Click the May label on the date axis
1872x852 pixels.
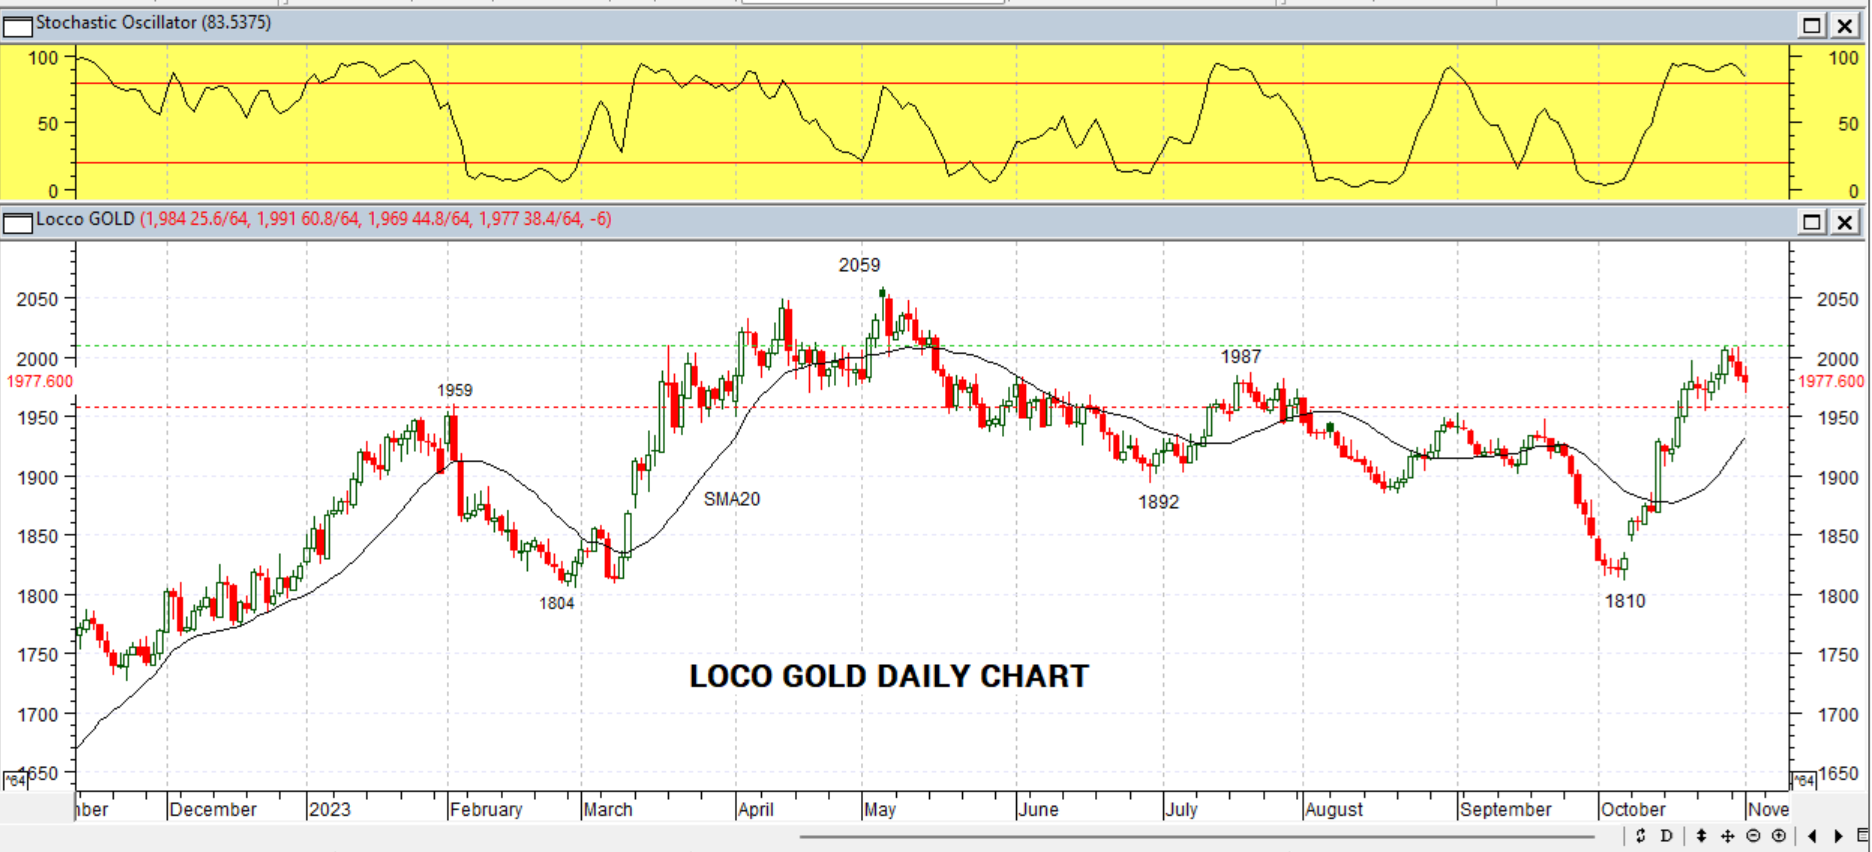point(880,809)
